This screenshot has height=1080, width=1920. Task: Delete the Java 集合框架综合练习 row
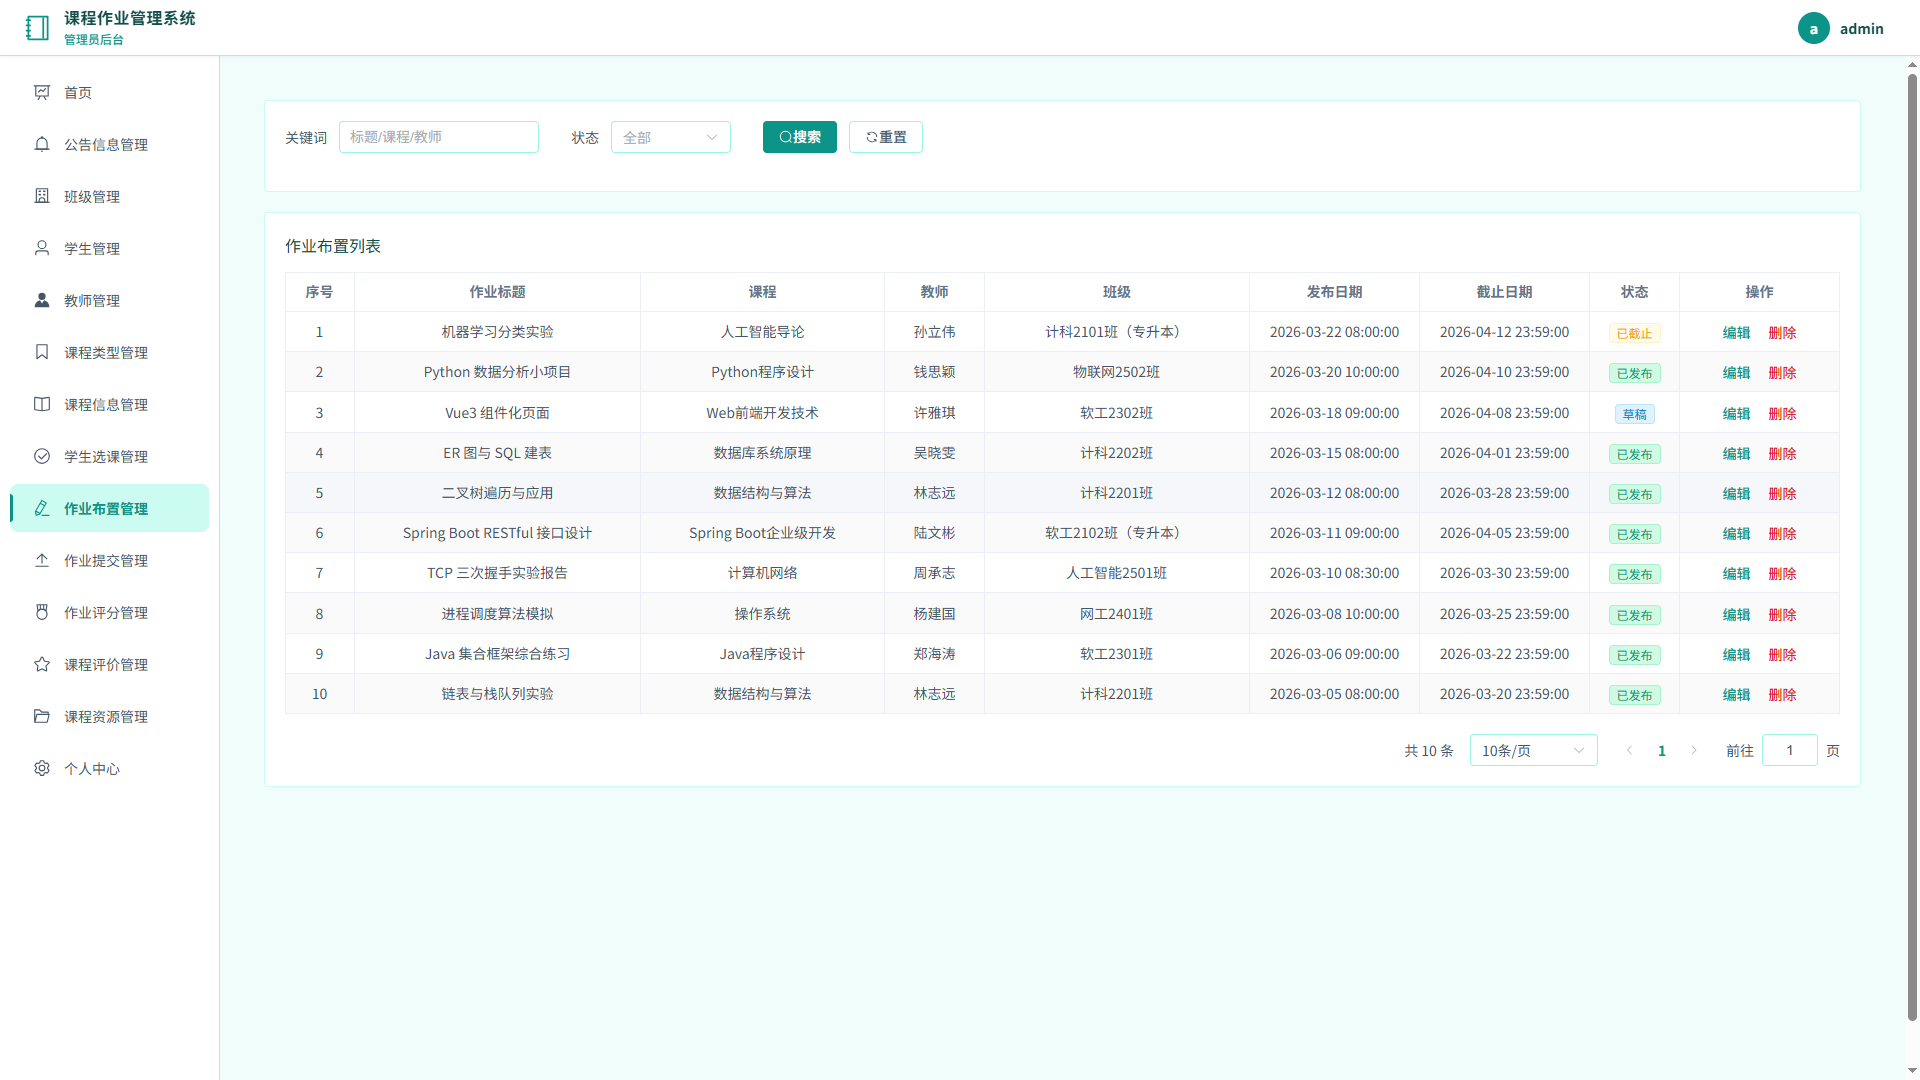(1782, 654)
